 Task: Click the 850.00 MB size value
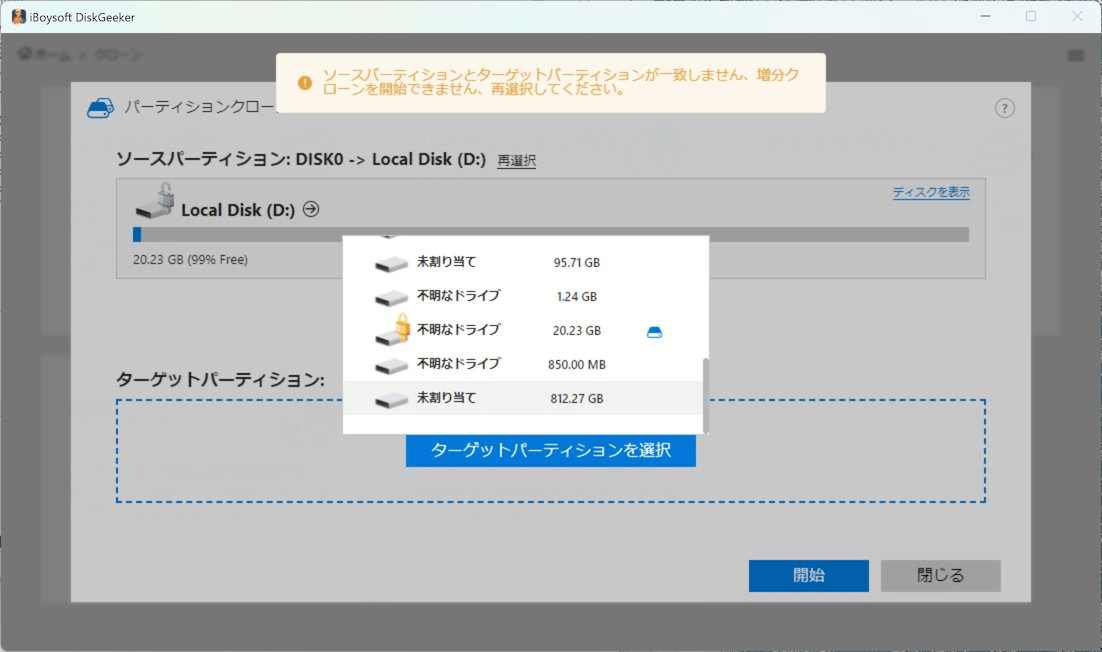coord(576,365)
